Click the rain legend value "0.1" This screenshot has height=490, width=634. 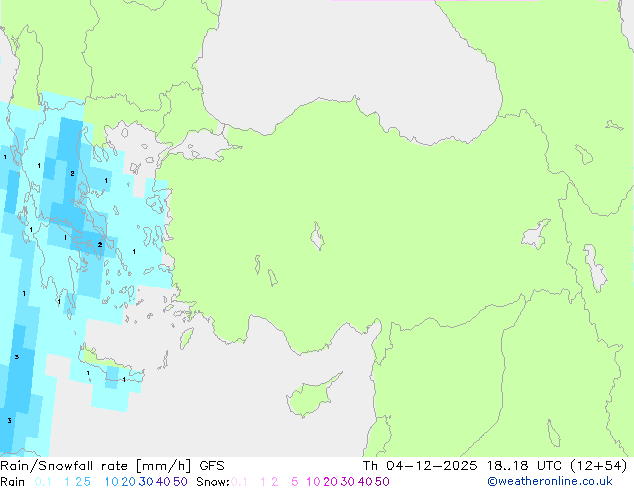[43, 482]
